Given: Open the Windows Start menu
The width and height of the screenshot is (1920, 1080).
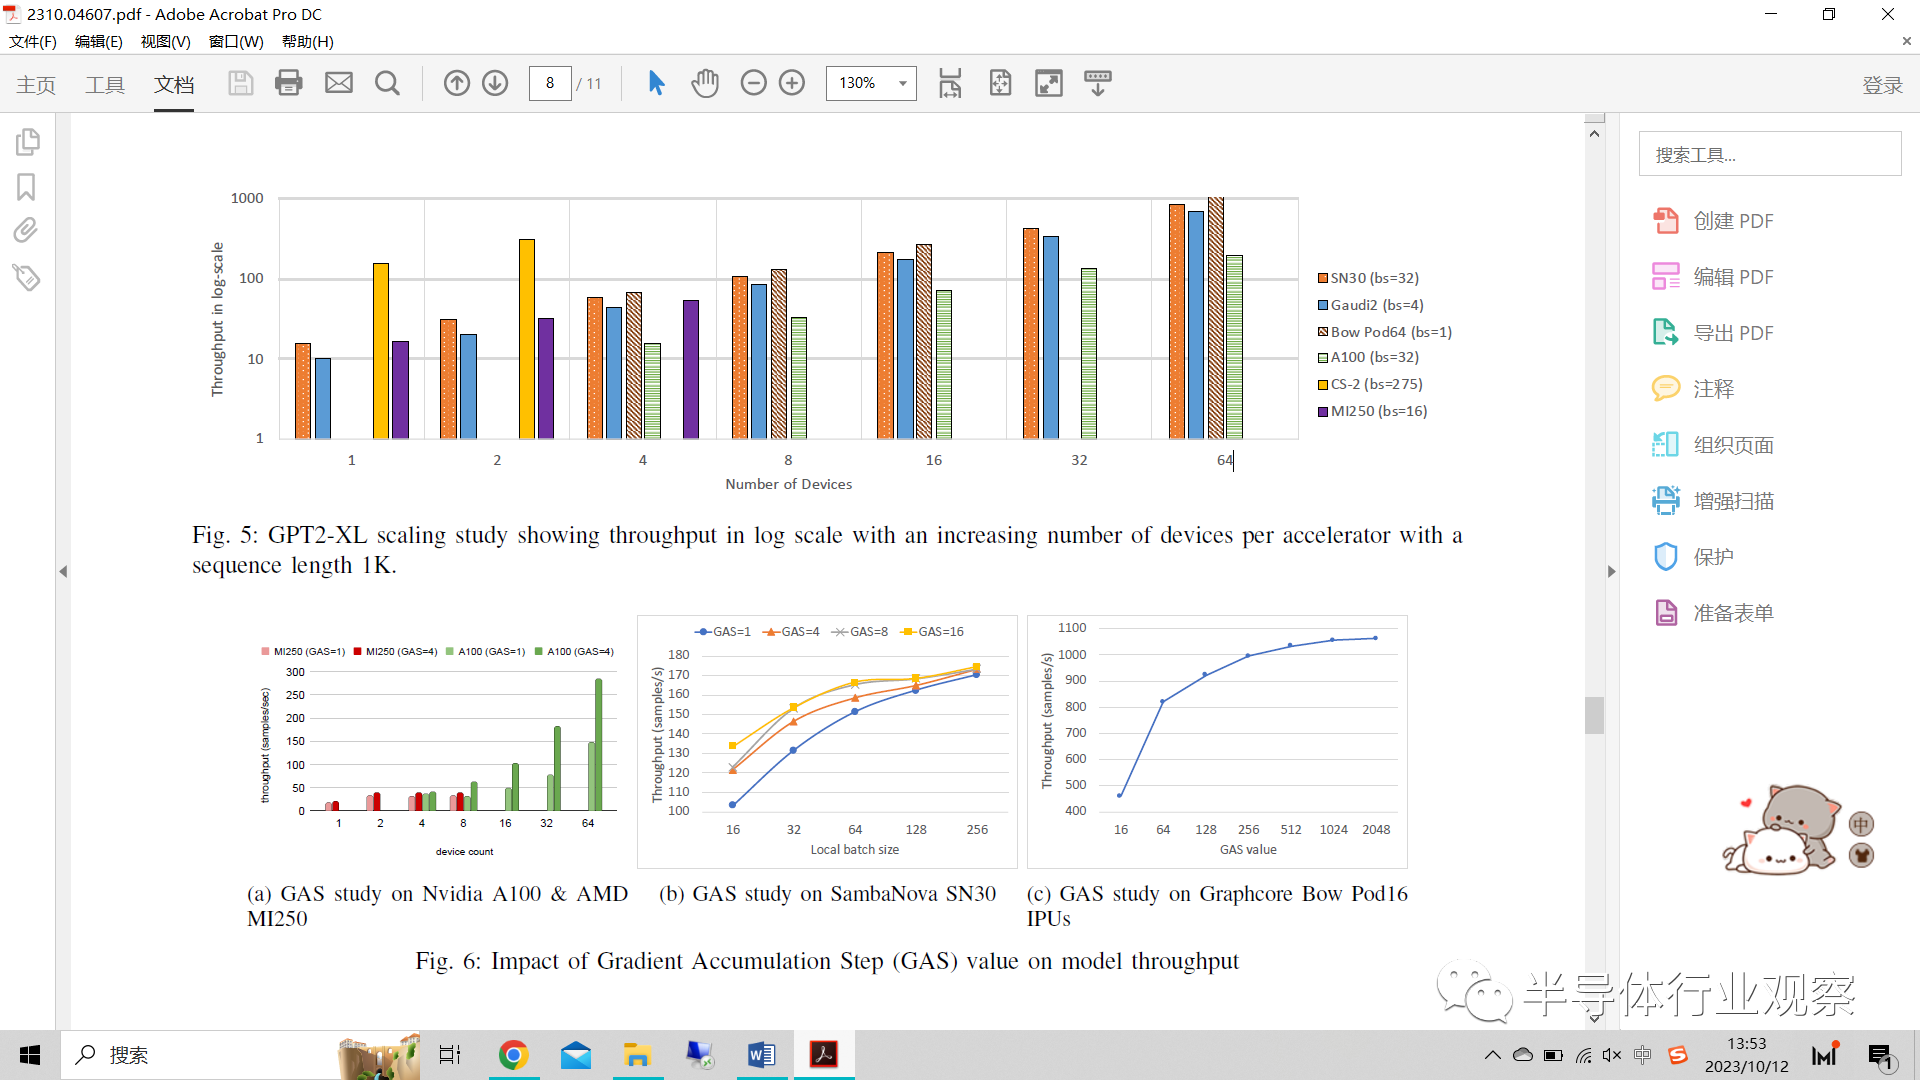Looking at the screenshot, I should (30, 1055).
